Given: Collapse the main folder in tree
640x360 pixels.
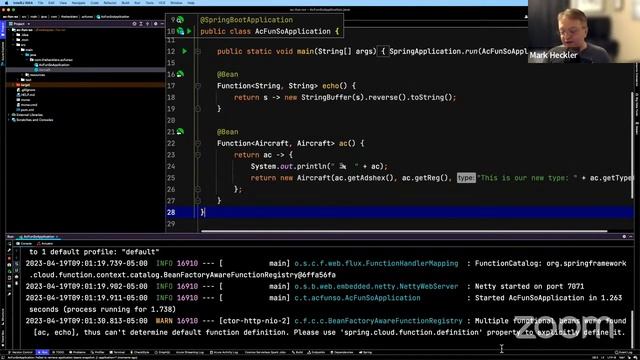Looking at the screenshot, I should 18,49.
